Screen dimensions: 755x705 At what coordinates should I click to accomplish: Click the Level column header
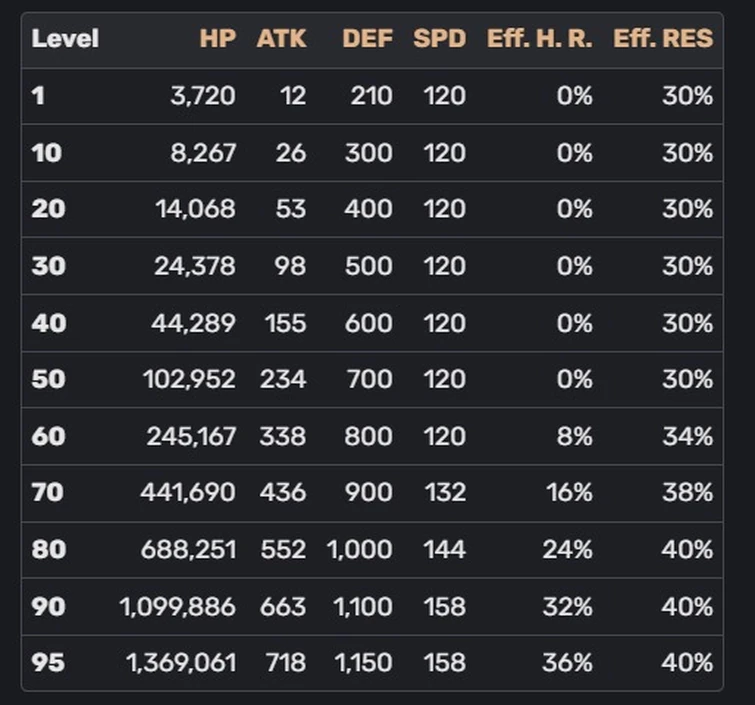pos(65,39)
